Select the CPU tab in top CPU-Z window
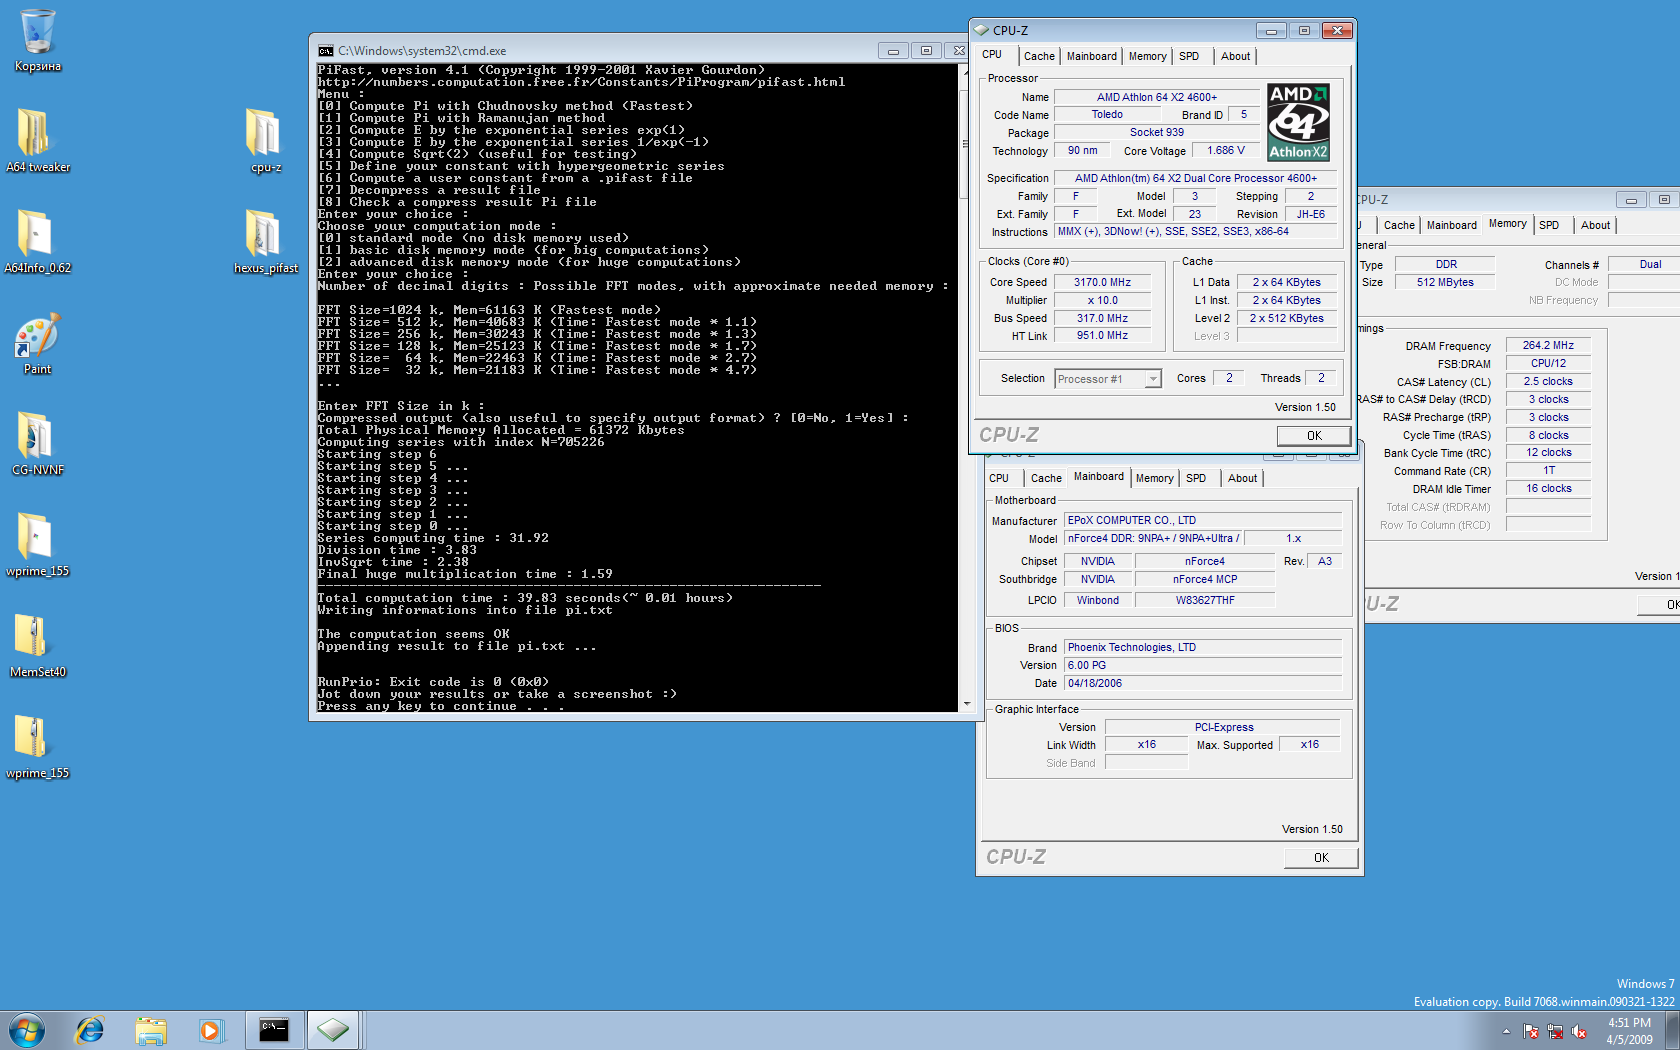Viewport: 1680px width, 1050px height. (x=992, y=55)
